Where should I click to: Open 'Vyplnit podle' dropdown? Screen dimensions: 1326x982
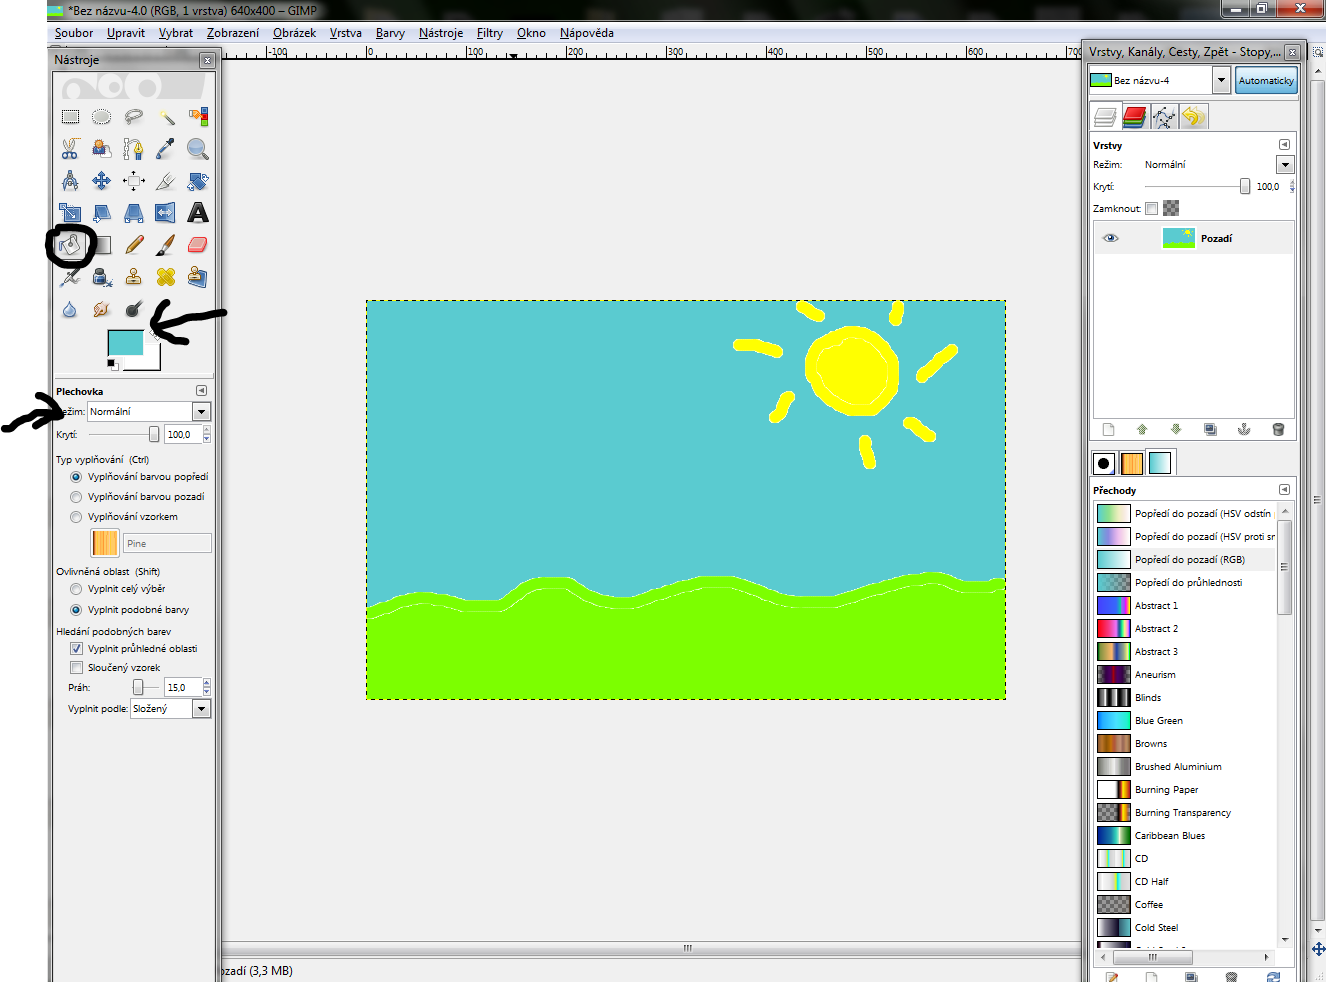tap(201, 709)
